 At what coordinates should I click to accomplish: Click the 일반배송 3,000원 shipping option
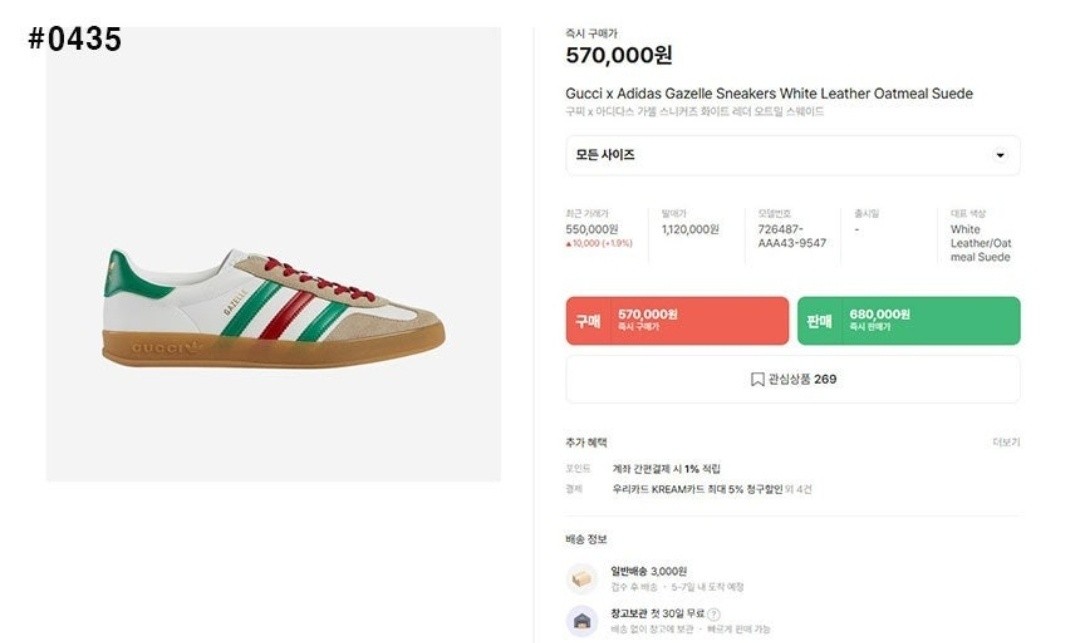(x=649, y=571)
